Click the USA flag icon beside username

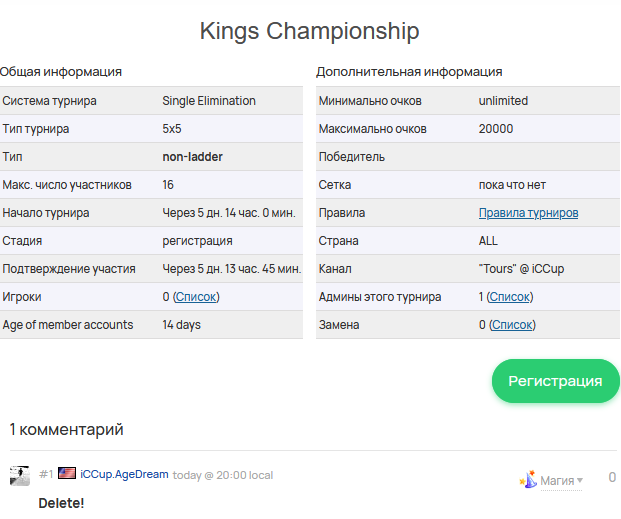(x=67, y=473)
